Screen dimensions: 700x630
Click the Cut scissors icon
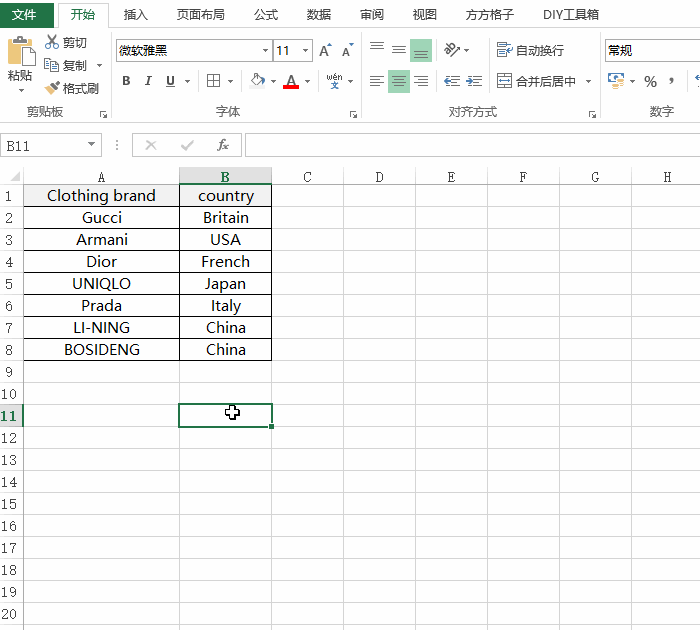[52, 42]
